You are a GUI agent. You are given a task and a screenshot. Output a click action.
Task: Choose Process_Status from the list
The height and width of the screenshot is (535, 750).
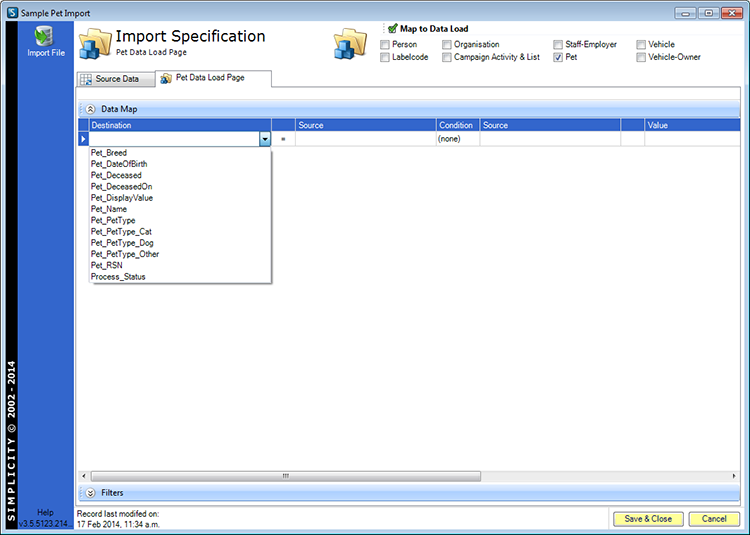click(x=180, y=277)
